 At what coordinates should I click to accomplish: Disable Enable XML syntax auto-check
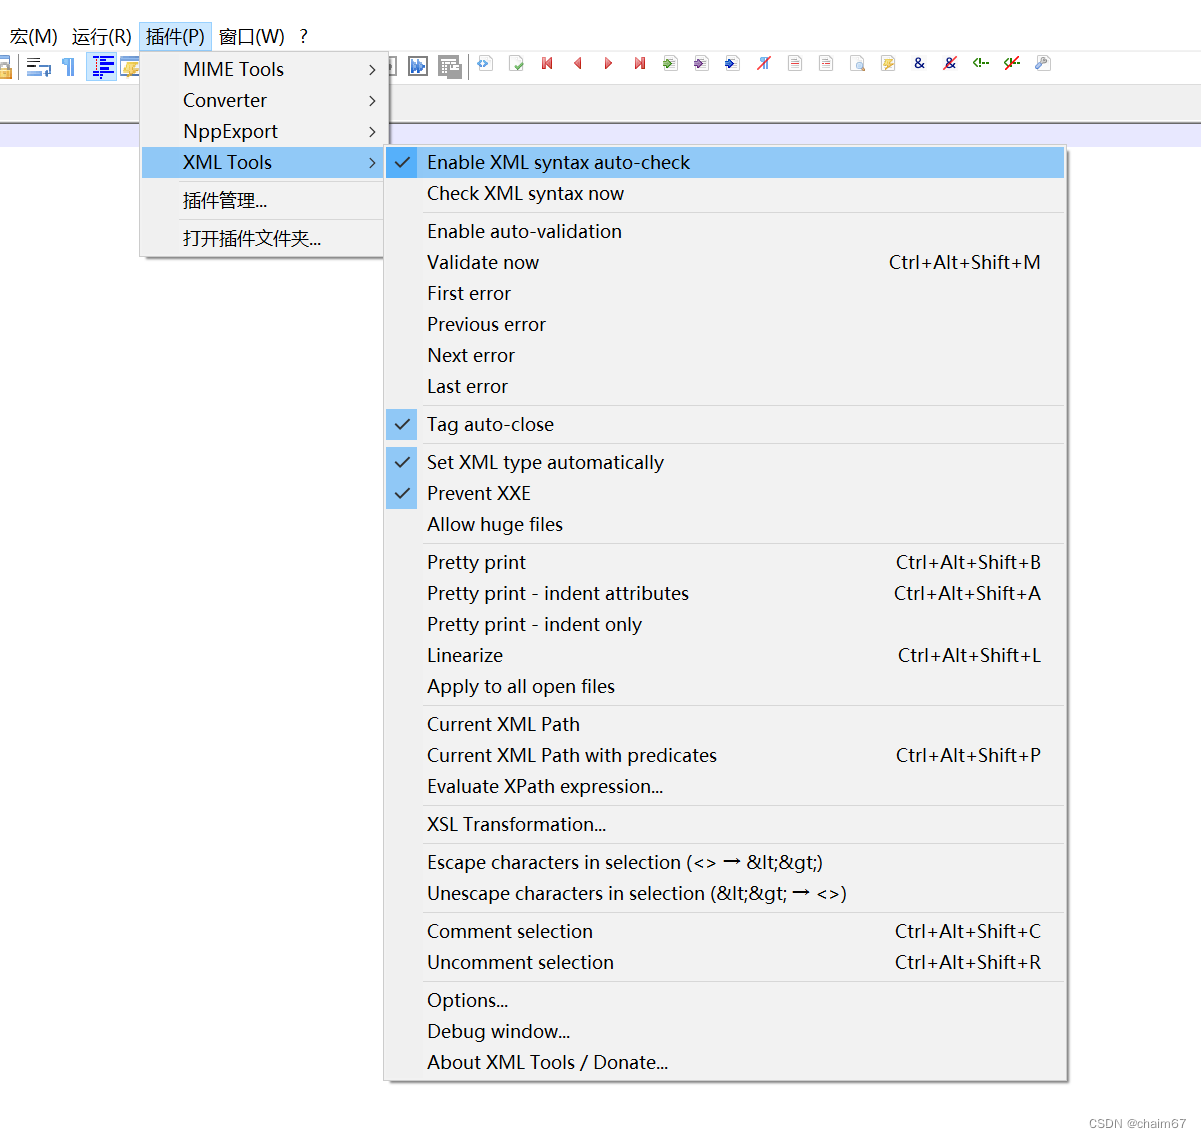point(560,162)
